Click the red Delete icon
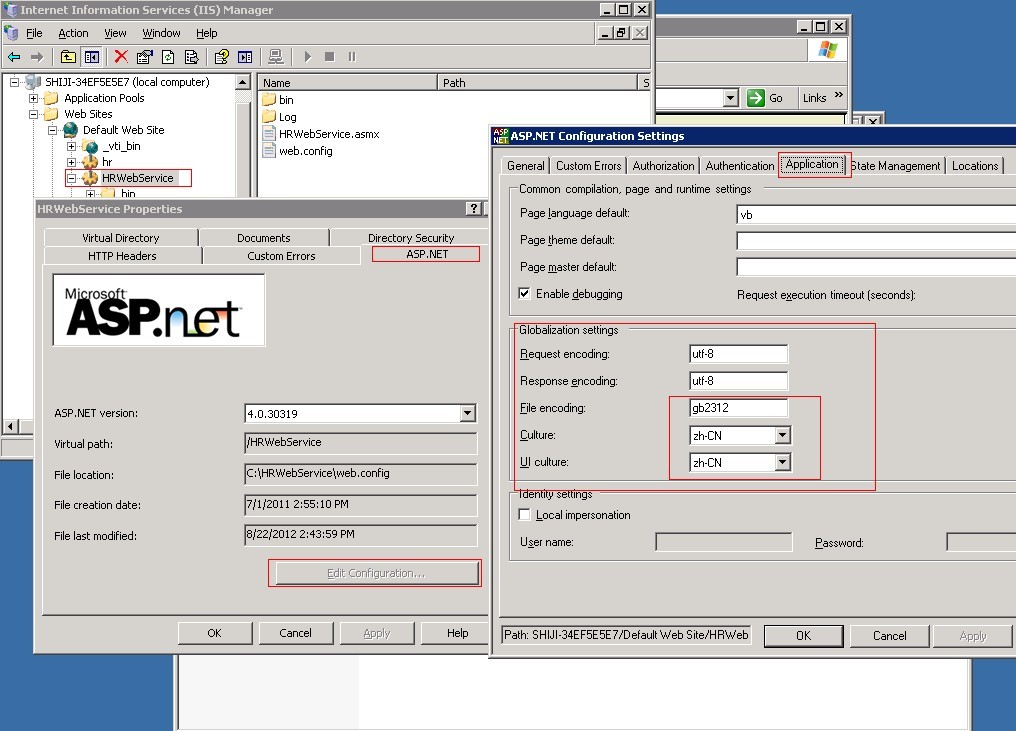 [121, 57]
